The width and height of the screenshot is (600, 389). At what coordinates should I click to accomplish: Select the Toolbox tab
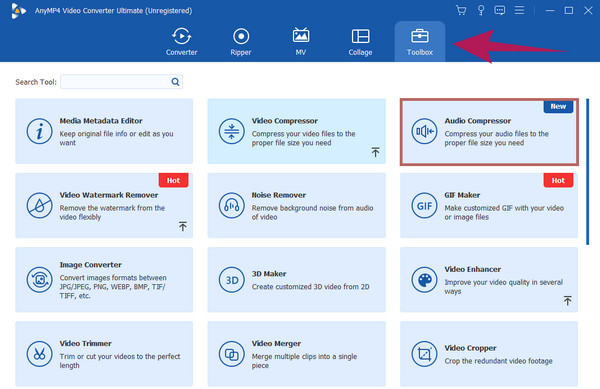coord(420,42)
